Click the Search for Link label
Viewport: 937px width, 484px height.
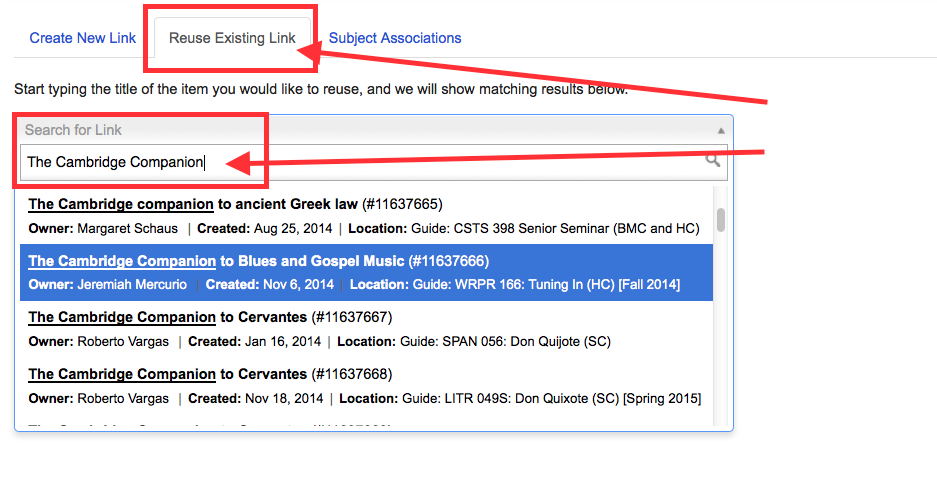[73, 130]
